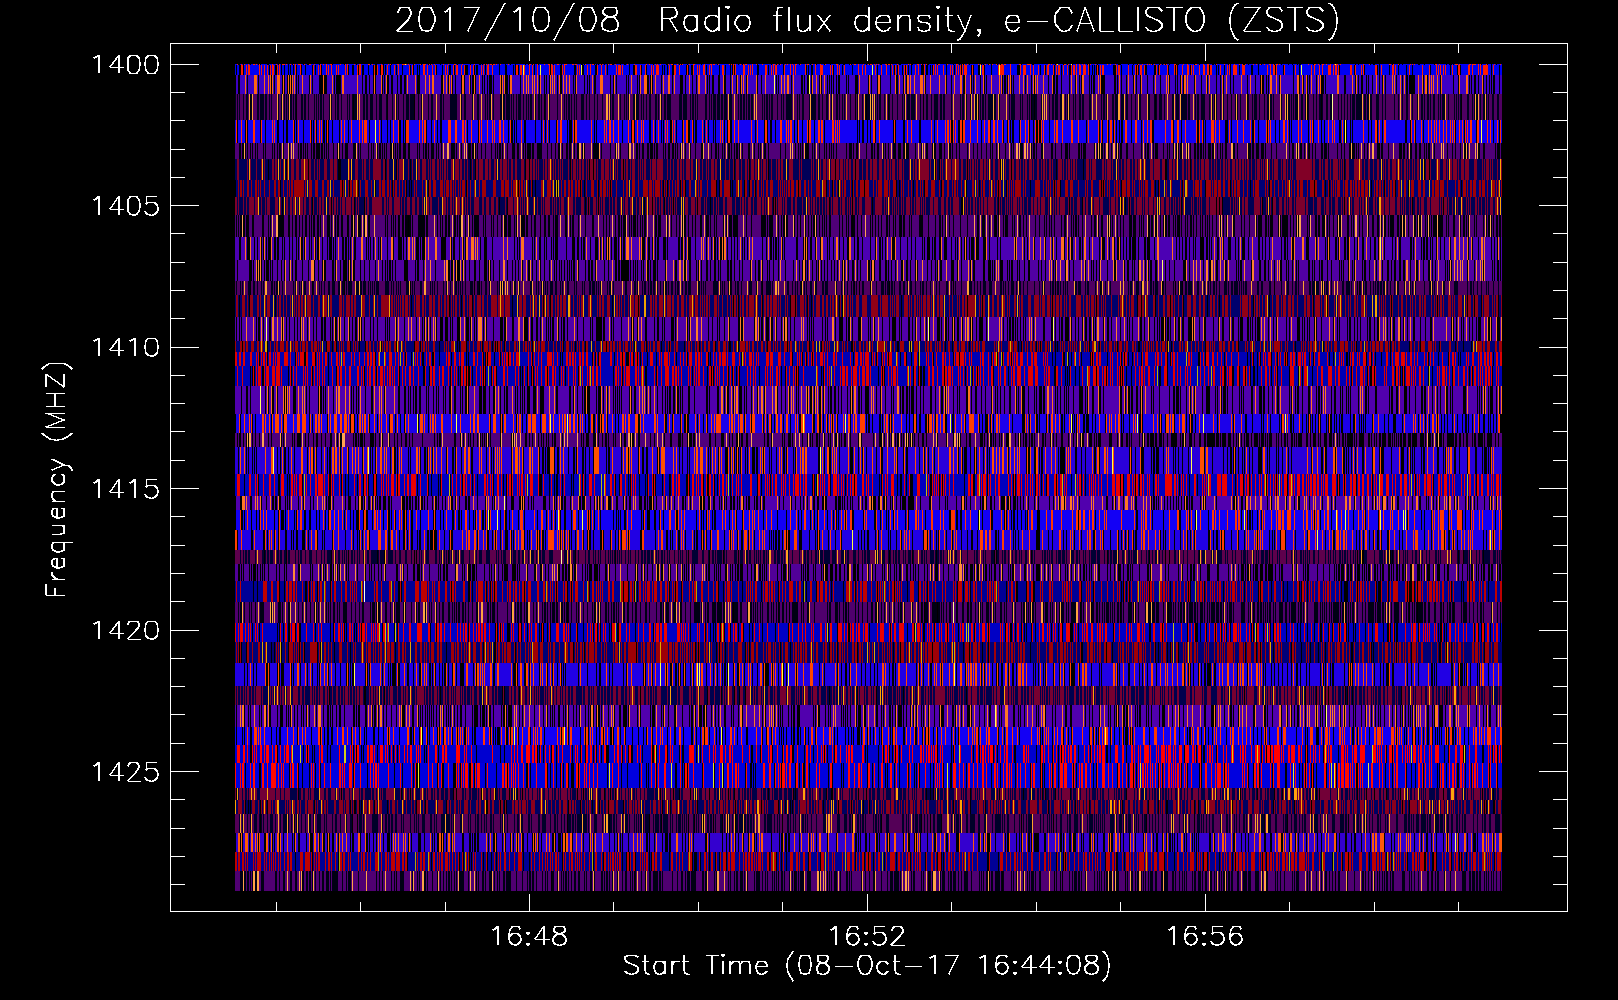This screenshot has height=1000, width=1618.
Task: Select the 1420 frequency tick label
Action: click(x=125, y=631)
